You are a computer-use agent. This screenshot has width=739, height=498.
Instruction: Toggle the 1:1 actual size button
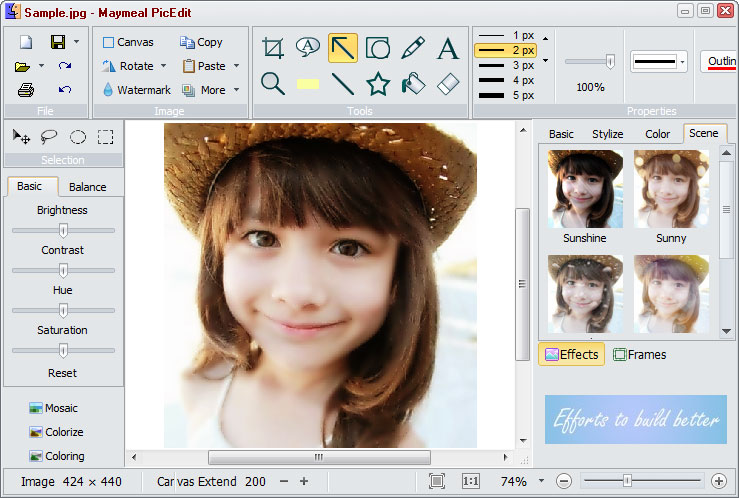(471, 481)
